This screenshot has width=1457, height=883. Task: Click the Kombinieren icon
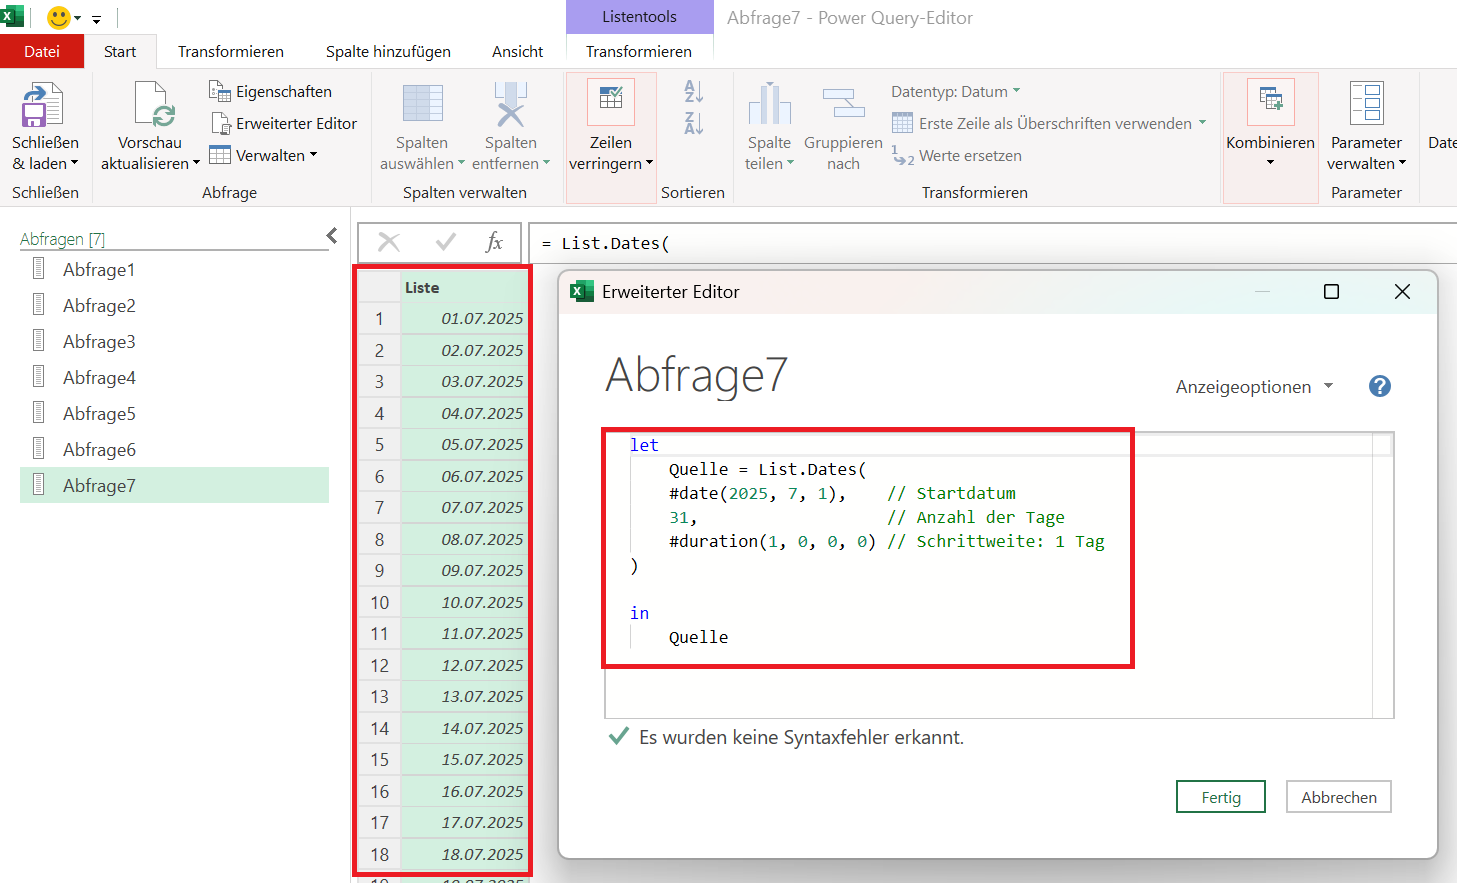tap(1270, 100)
